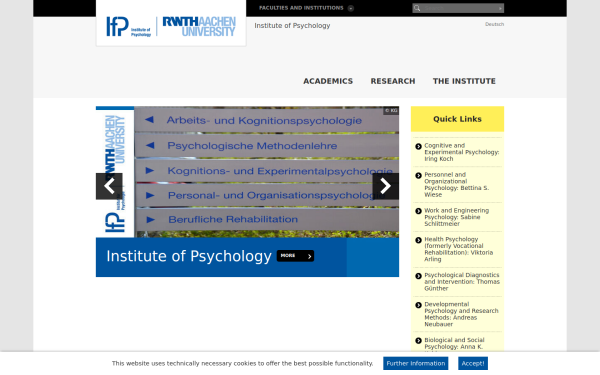This screenshot has width=600, height=375.
Task: Click arrow bullet beside Work and Engineering Psychology
Action: tap(418, 211)
